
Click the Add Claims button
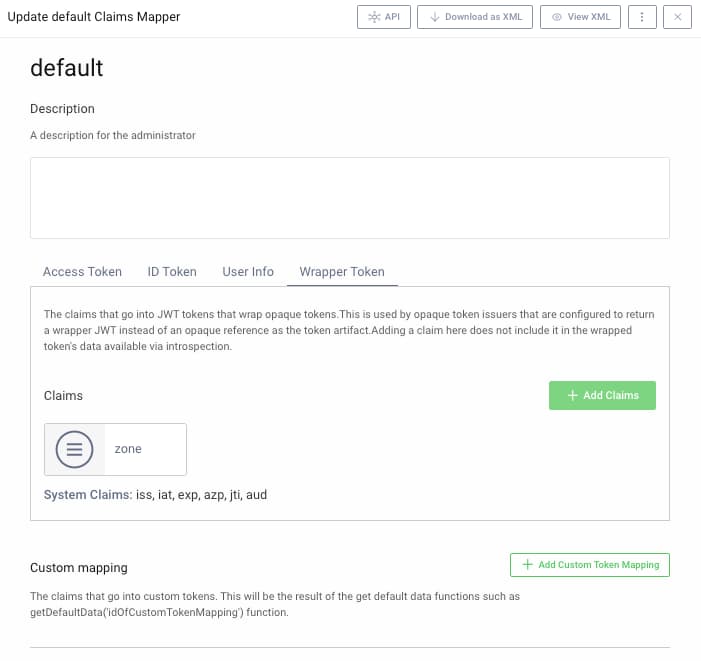(602, 395)
